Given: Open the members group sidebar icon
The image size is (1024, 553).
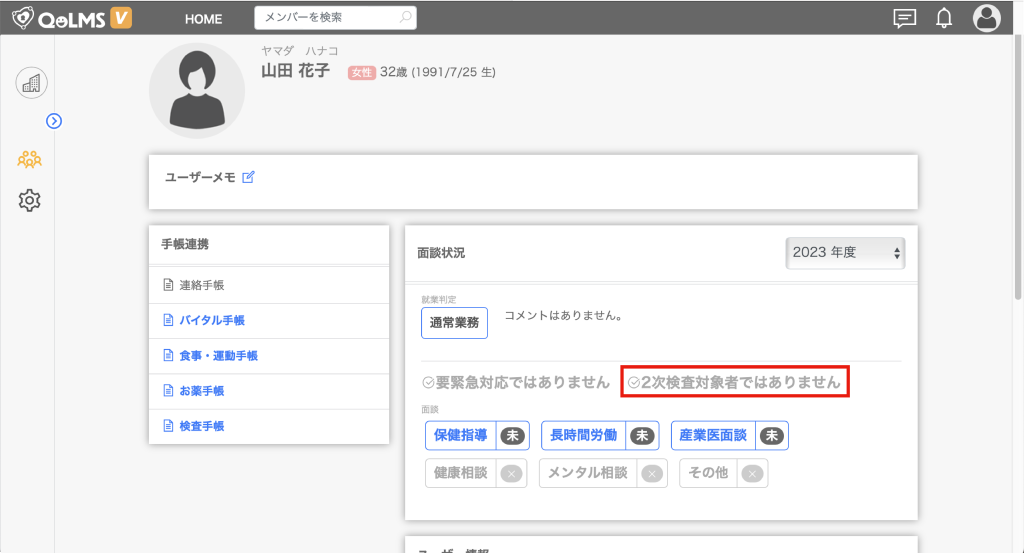Looking at the screenshot, I should coord(30,158).
